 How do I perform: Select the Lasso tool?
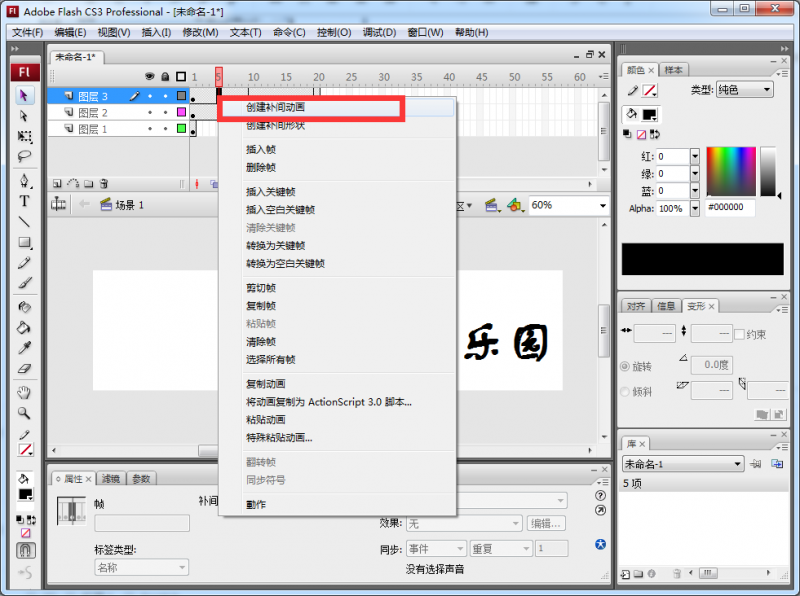point(24,156)
